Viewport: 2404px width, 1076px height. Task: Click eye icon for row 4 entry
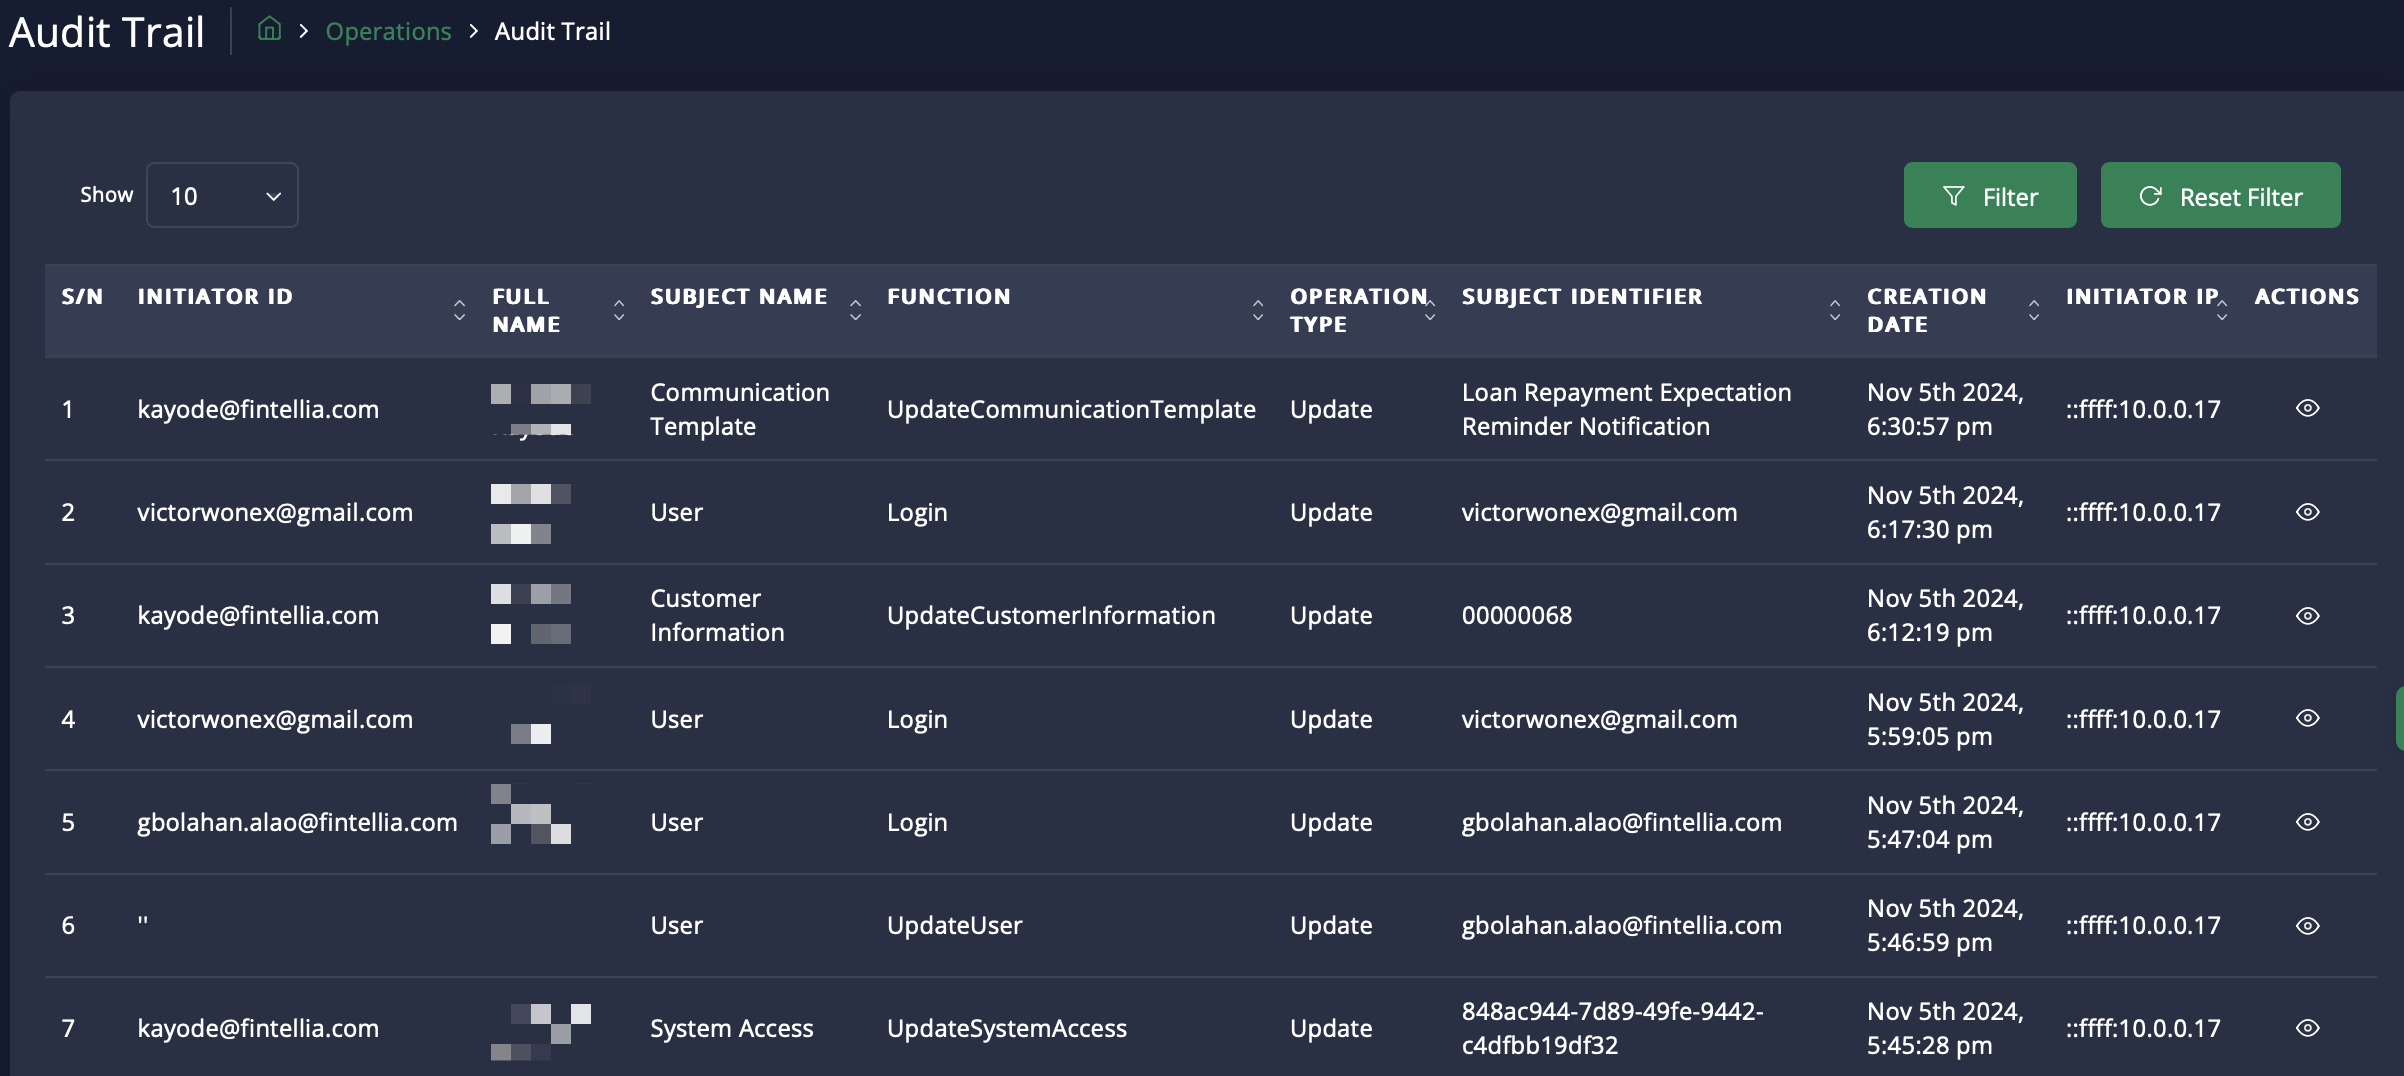click(2307, 718)
